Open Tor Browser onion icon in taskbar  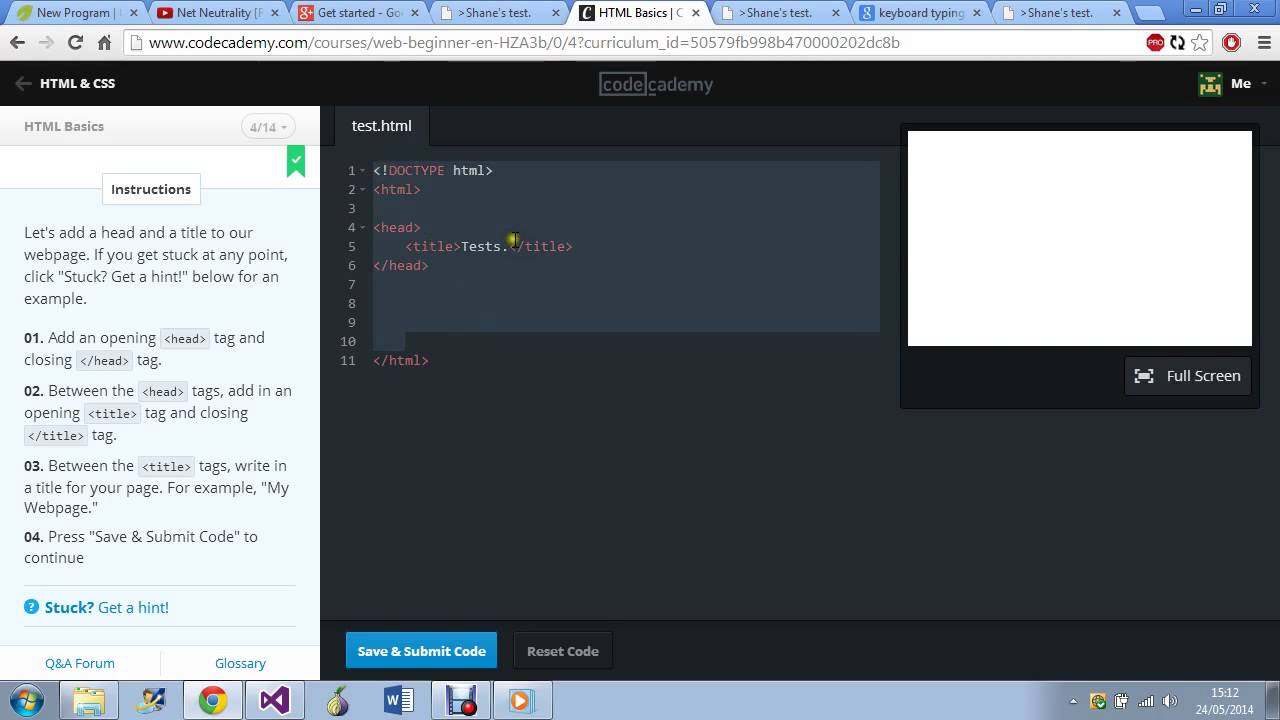[337, 700]
